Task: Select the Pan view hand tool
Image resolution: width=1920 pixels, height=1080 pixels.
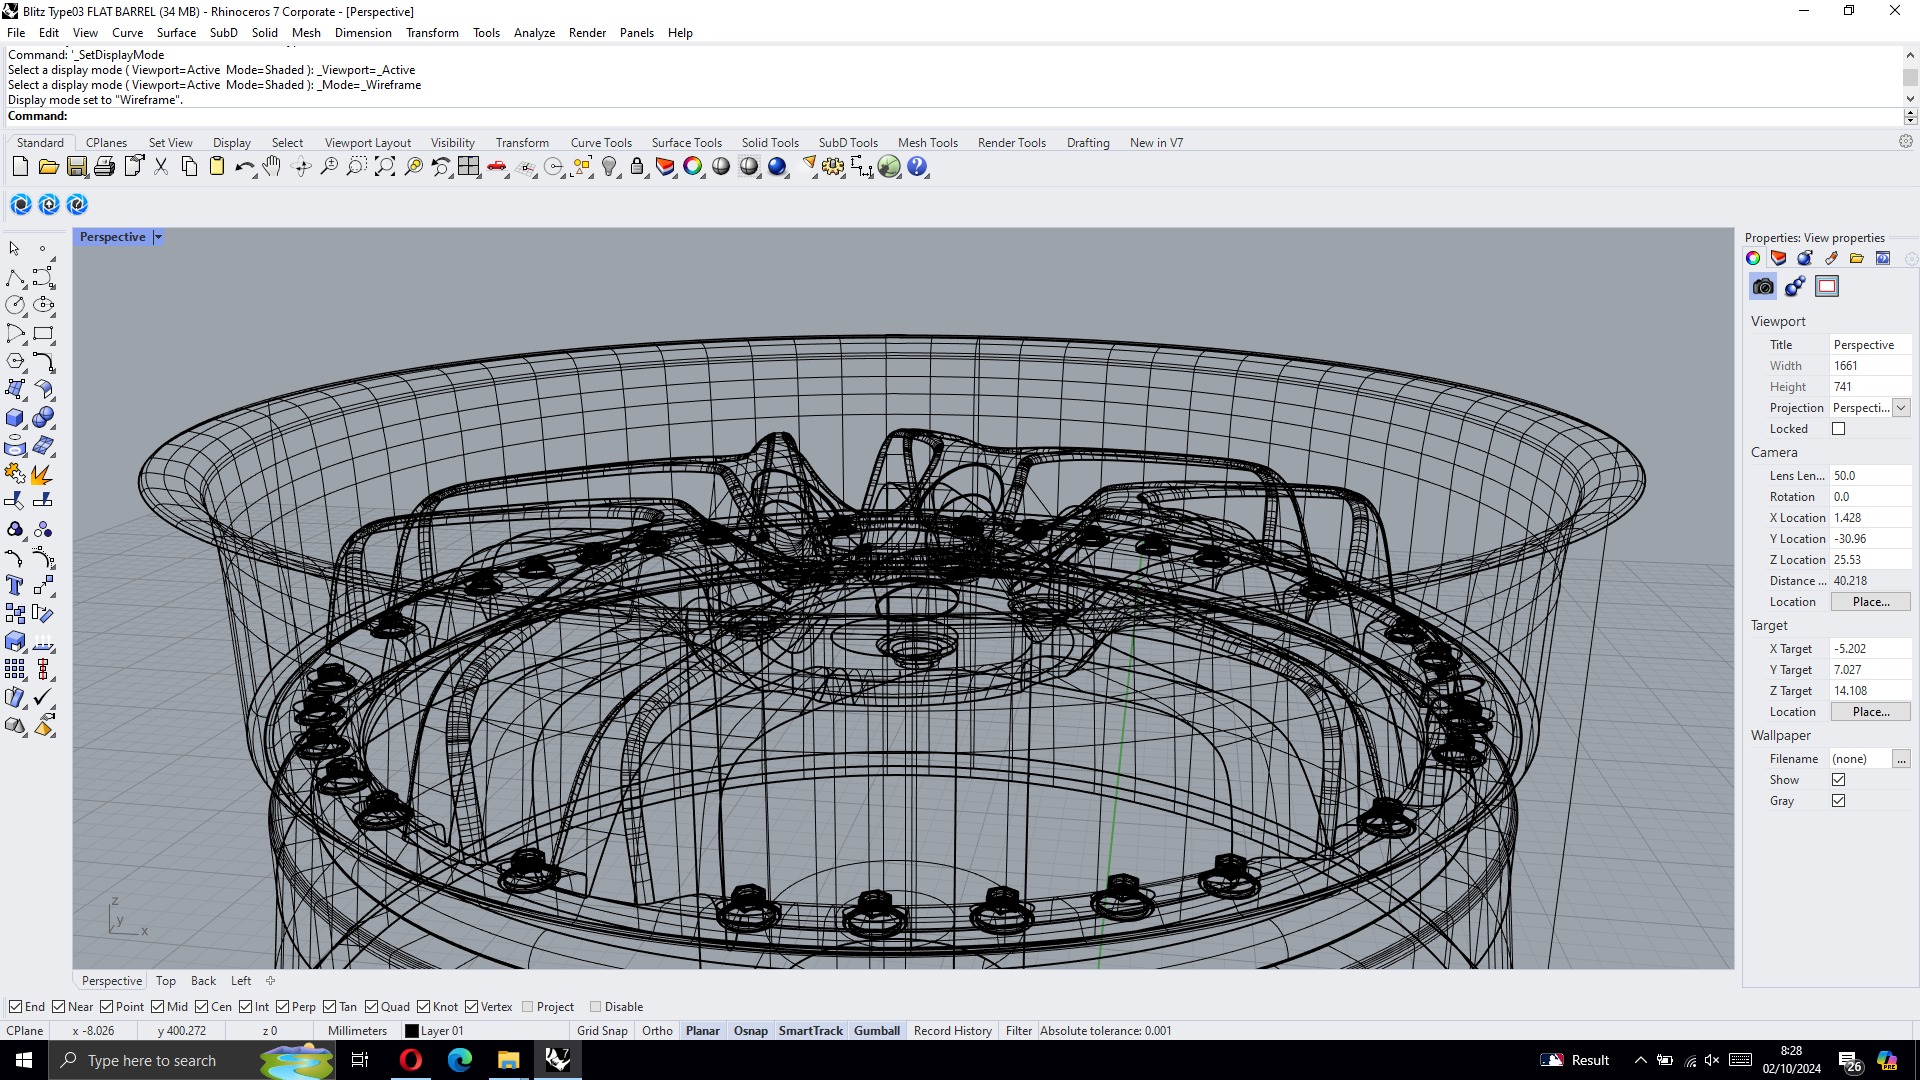Action: pos(272,167)
